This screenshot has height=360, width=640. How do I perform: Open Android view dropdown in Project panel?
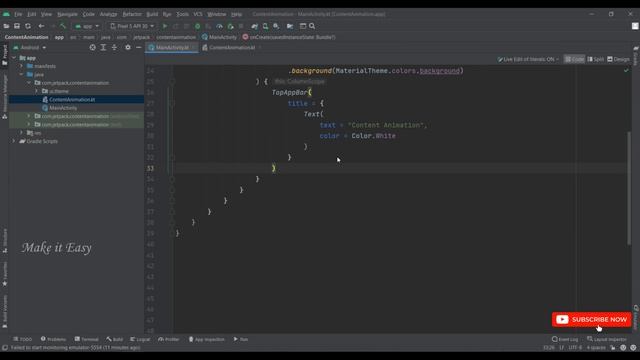click(x=30, y=47)
